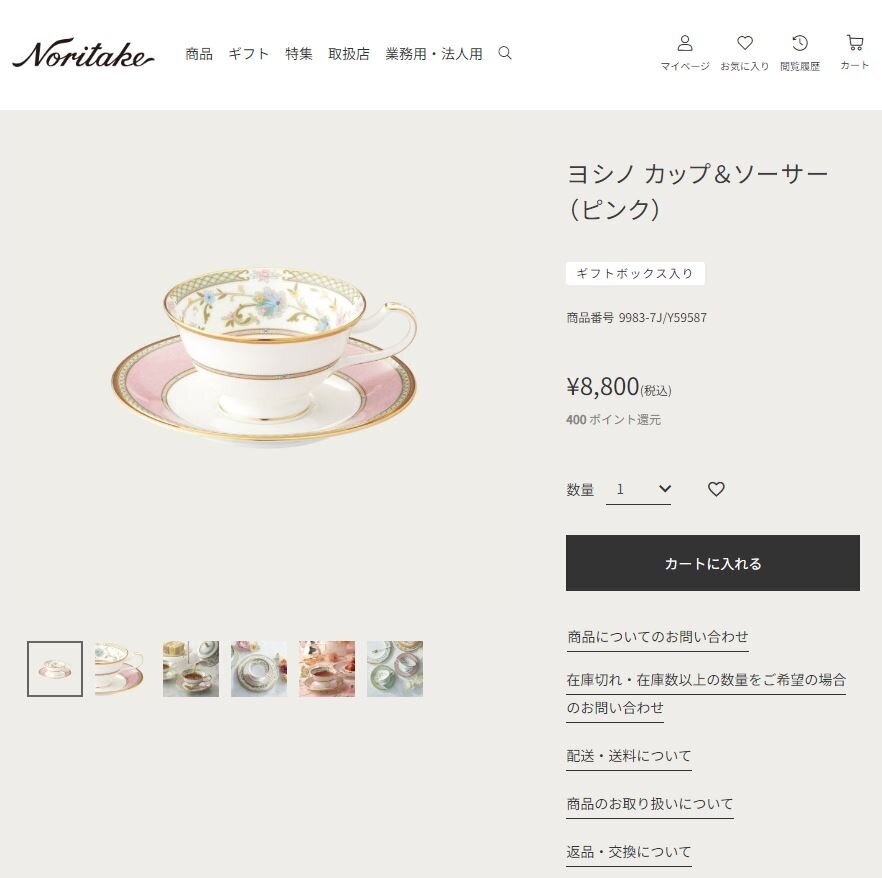Open the search magnifier icon

pyautogui.click(x=505, y=53)
